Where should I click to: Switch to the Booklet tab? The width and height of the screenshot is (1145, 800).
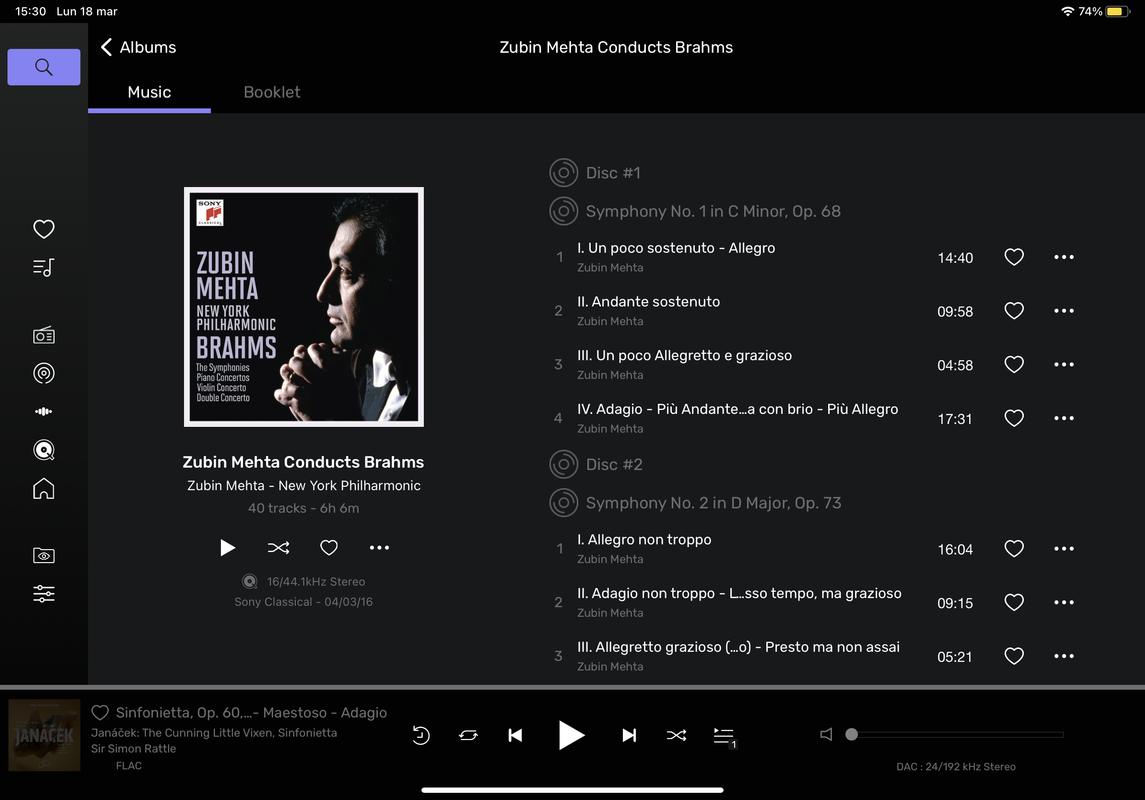(x=272, y=93)
